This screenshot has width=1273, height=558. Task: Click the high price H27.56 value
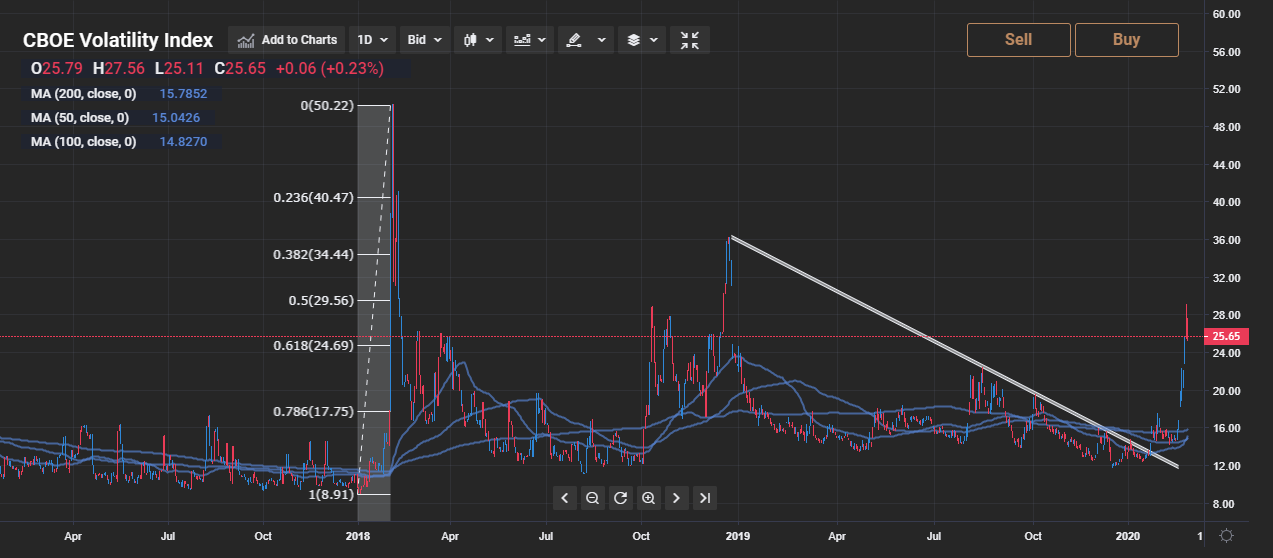point(119,69)
